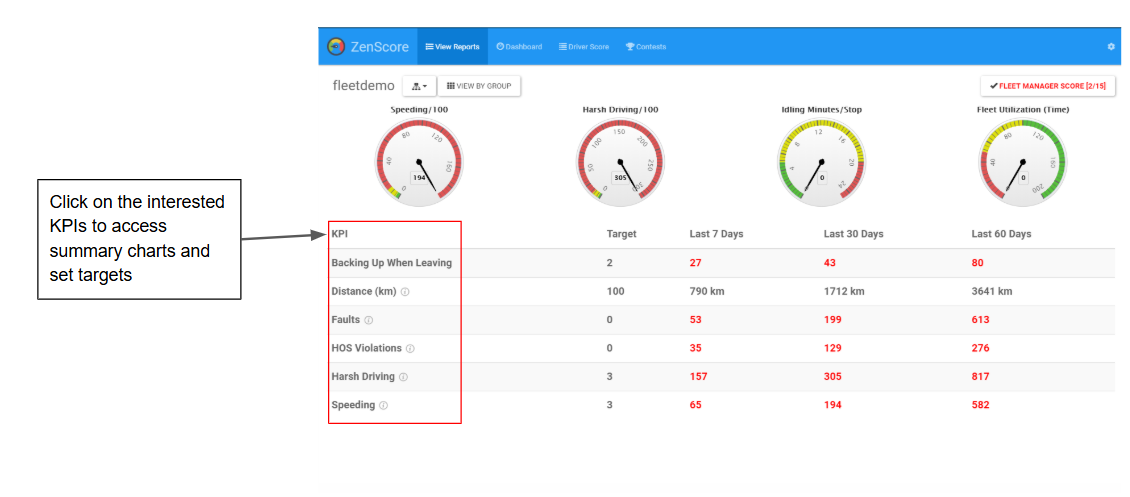Image resolution: width=1130 pixels, height=497 pixels.
Task: Open the Dashboard tab
Action: pyautogui.click(x=519, y=47)
